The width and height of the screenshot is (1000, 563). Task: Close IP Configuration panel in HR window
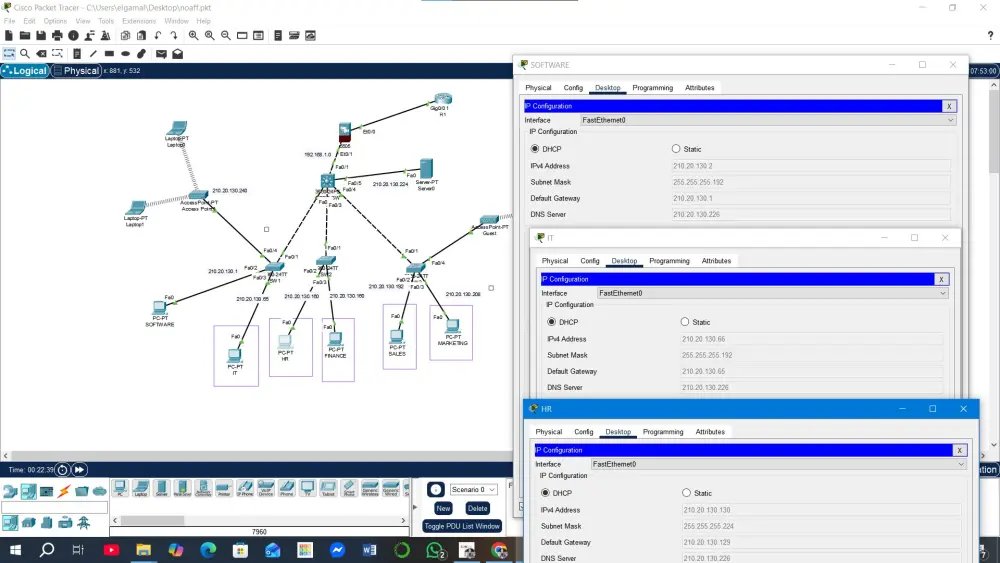tap(959, 450)
